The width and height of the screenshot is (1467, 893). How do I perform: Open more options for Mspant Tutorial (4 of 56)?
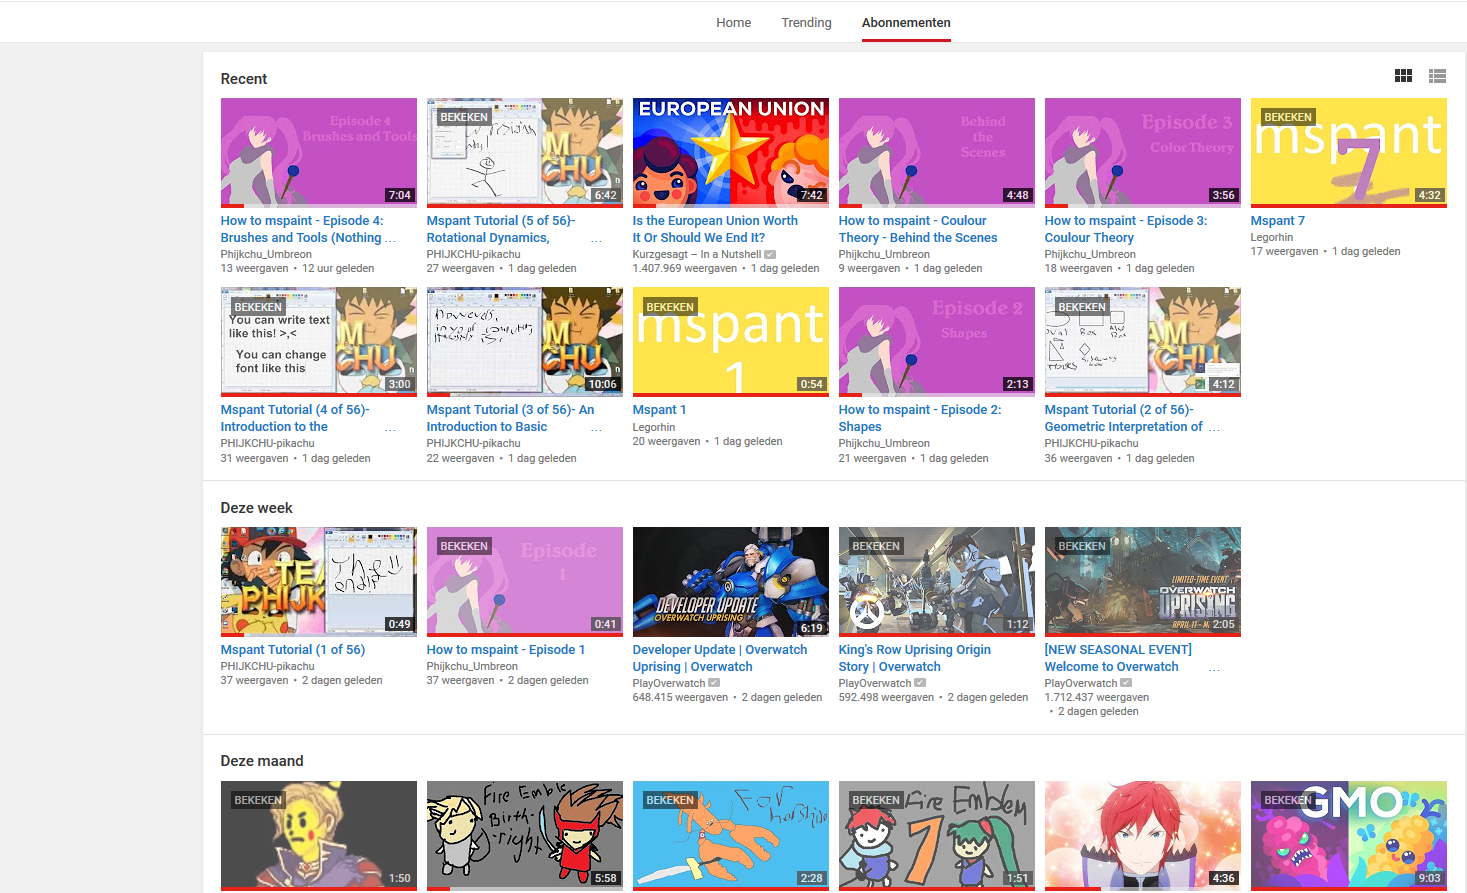tap(390, 429)
